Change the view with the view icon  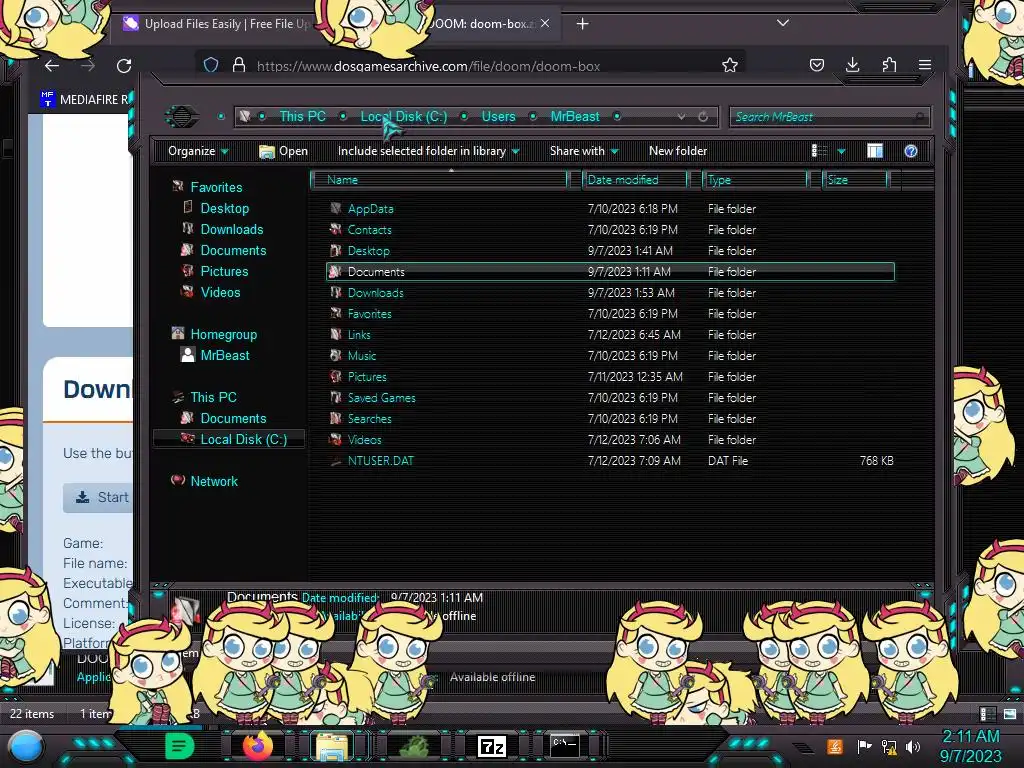pos(819,151)
